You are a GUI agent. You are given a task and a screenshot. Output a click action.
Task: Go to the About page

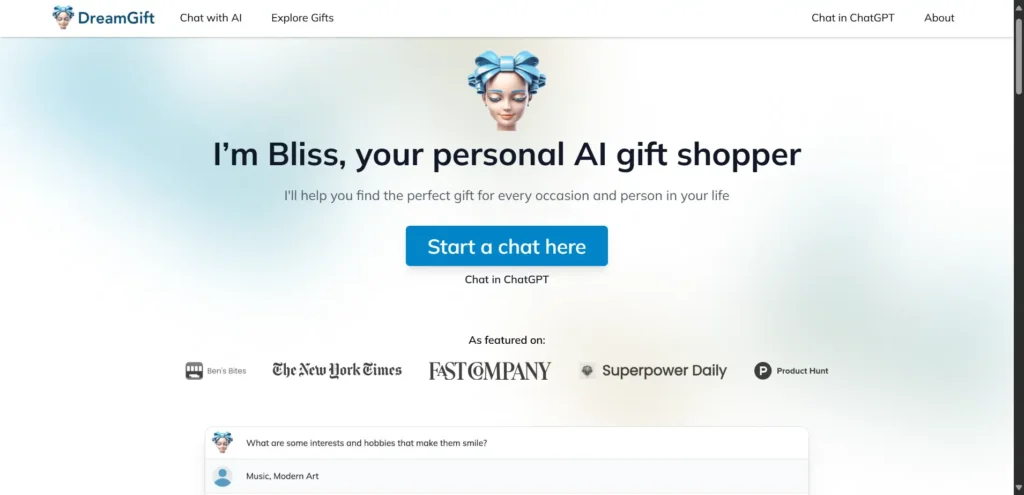[939, 18]
